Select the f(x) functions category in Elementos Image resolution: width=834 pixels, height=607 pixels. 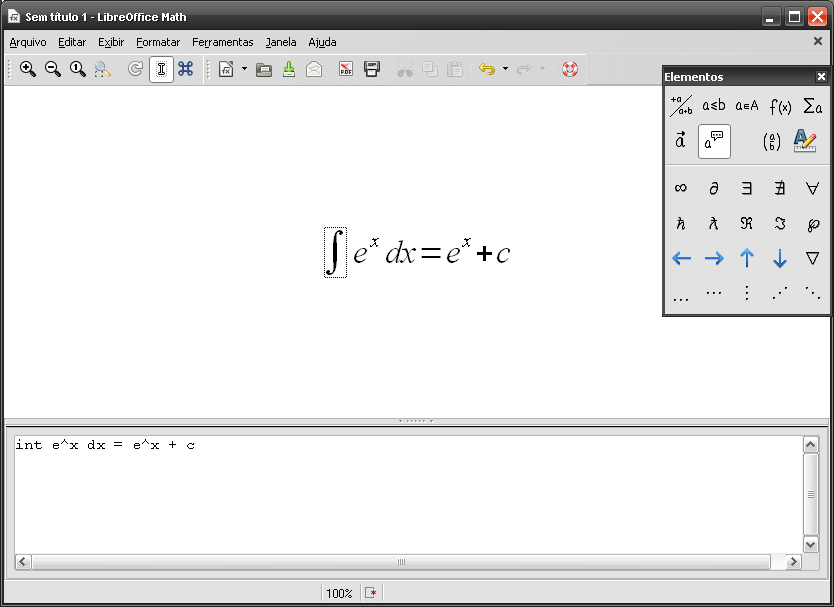coord(779,106)
